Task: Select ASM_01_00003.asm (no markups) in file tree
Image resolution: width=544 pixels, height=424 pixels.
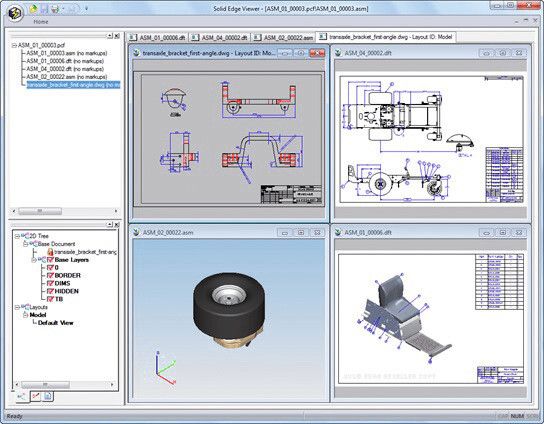Action: click(67, 53)
